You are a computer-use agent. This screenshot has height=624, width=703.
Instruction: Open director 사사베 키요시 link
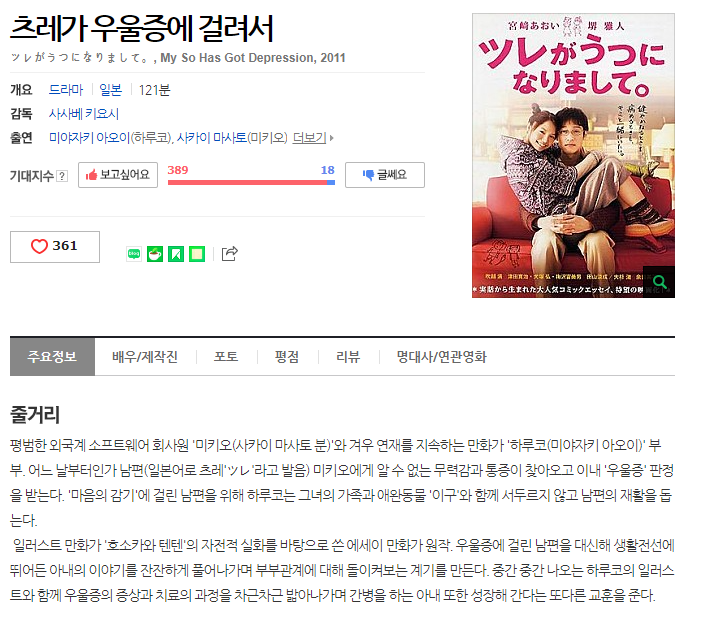[84, 114]
